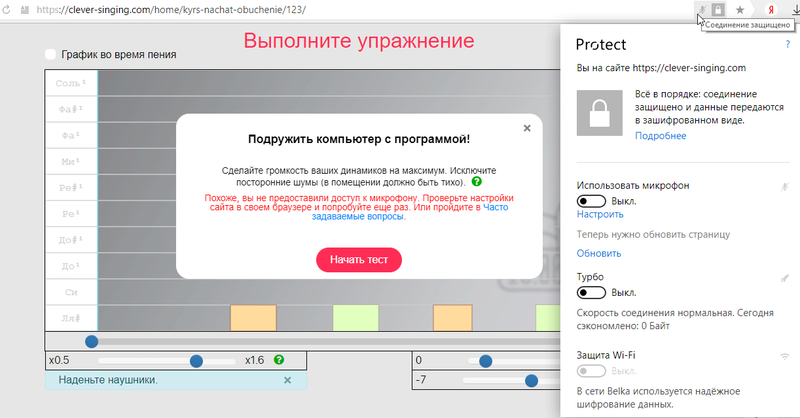Open downloads arrow icon
Screen dimensions: 800x418
point(796,10)
